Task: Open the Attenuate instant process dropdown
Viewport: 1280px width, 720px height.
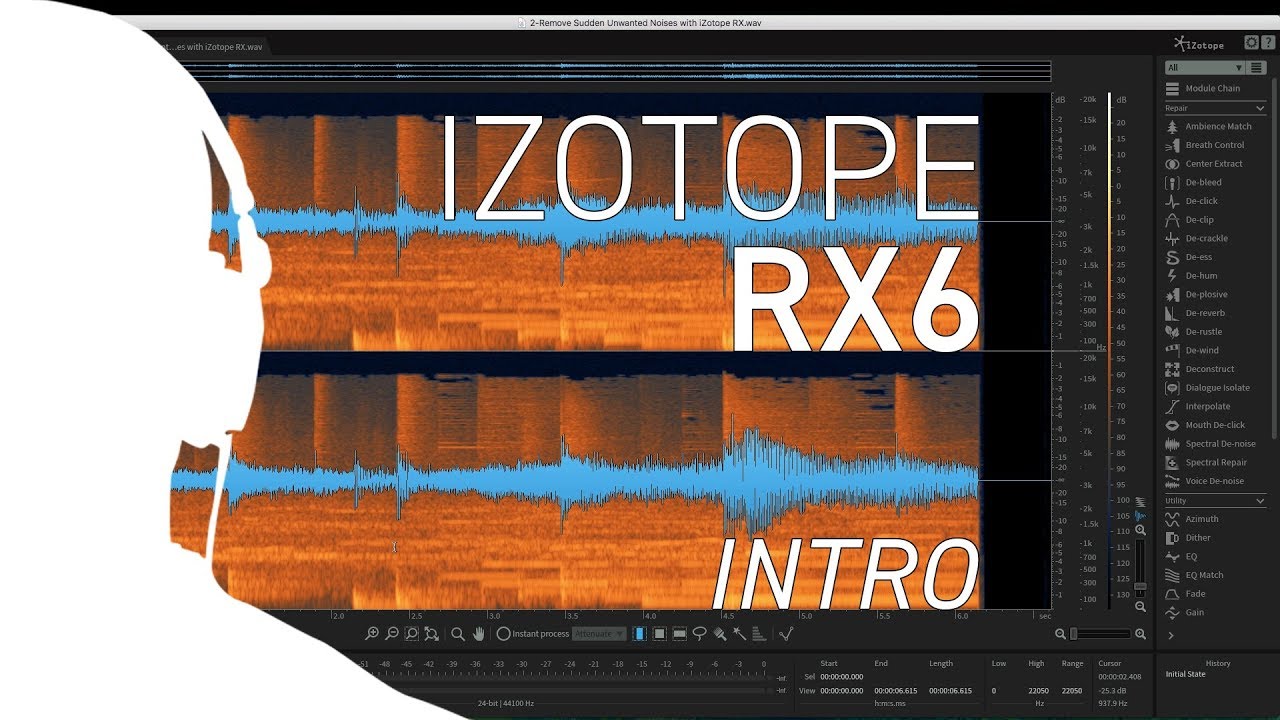Action: coord(600,634)
